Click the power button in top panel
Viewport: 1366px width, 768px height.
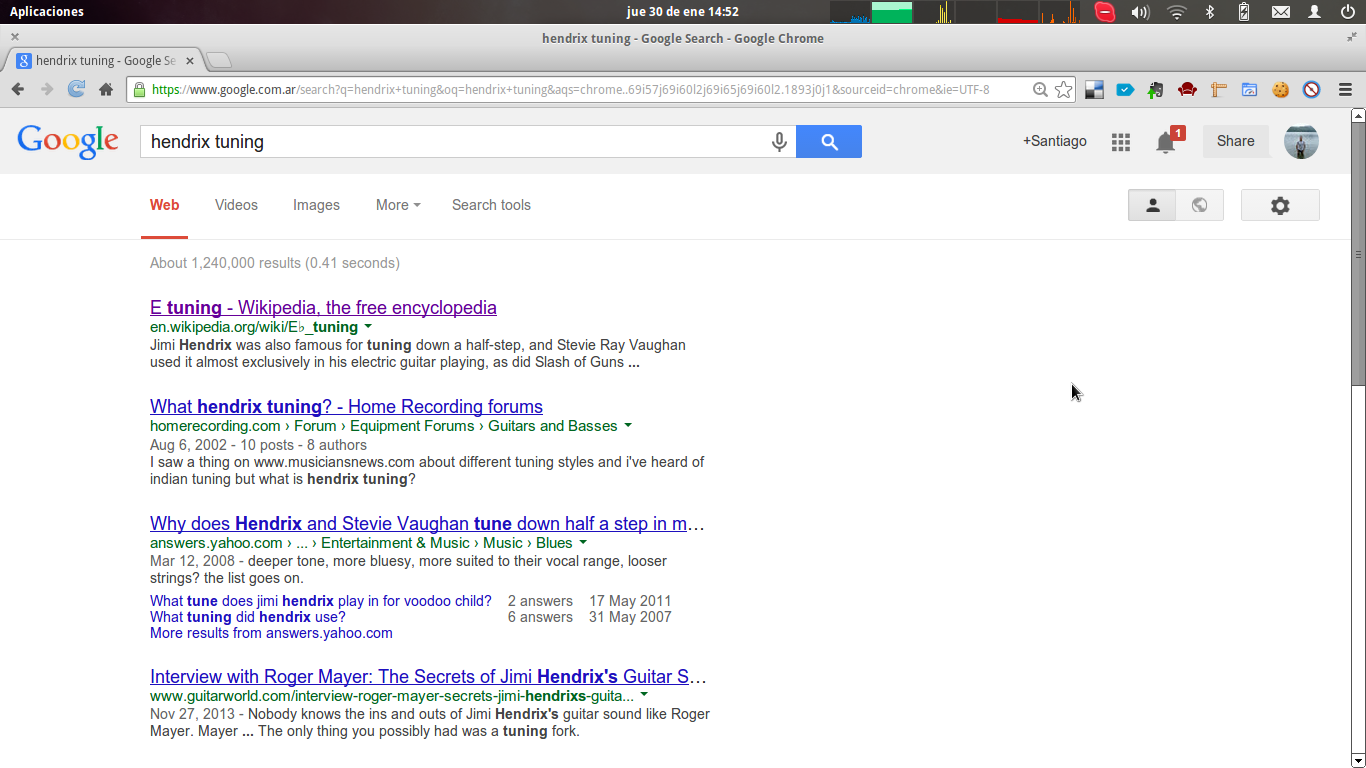point(1348,12)
